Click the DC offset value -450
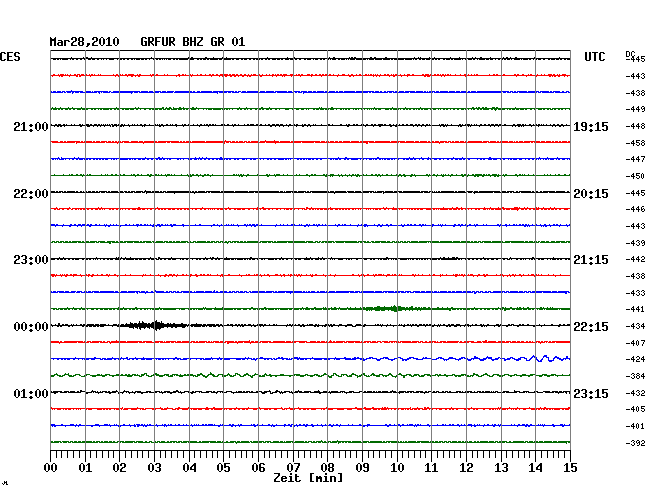Screen dimensions: 650x494 point(635,176)
